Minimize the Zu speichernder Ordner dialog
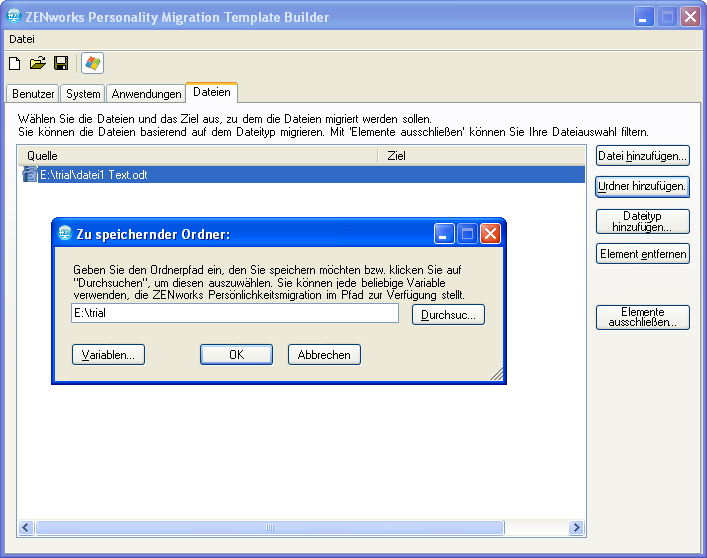 444,233
